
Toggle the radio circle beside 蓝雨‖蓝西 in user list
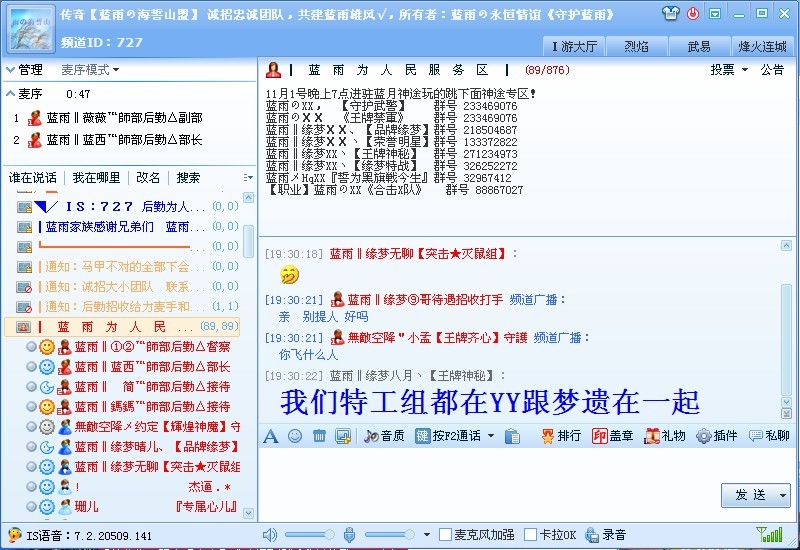coord(31,367)
